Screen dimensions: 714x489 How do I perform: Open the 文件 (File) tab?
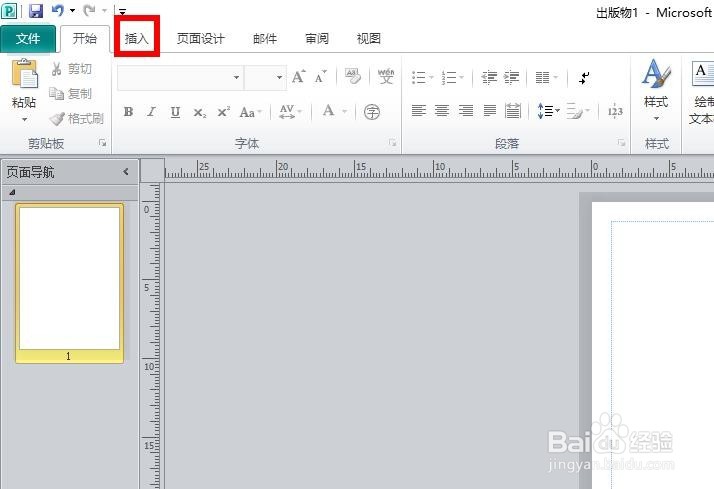pyautogui.click(x=28, y=39)
